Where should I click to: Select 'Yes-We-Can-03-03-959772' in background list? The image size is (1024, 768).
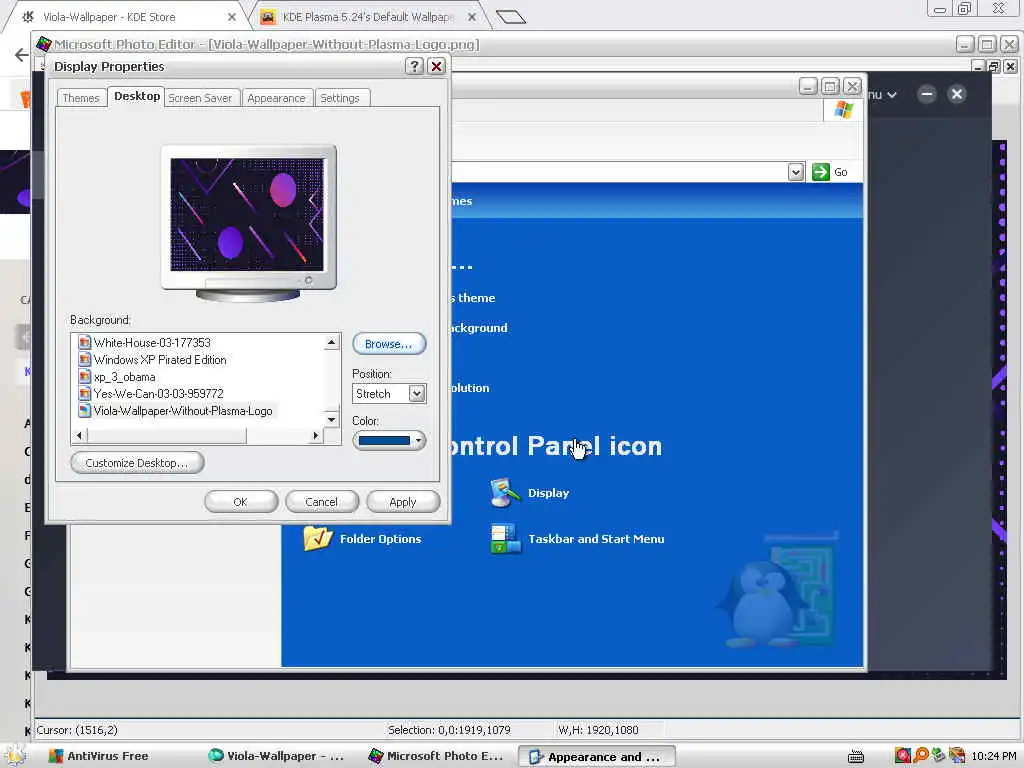point(159,394)
